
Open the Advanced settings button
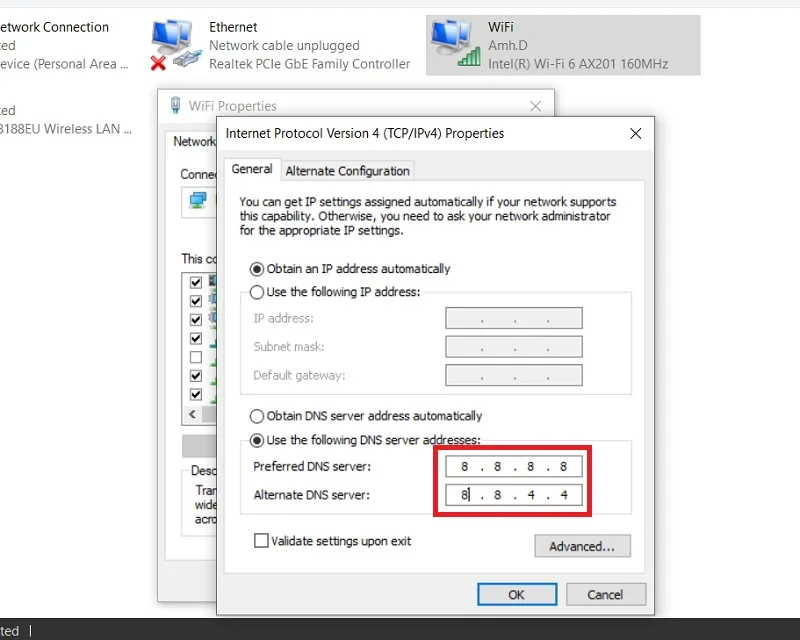582,546
